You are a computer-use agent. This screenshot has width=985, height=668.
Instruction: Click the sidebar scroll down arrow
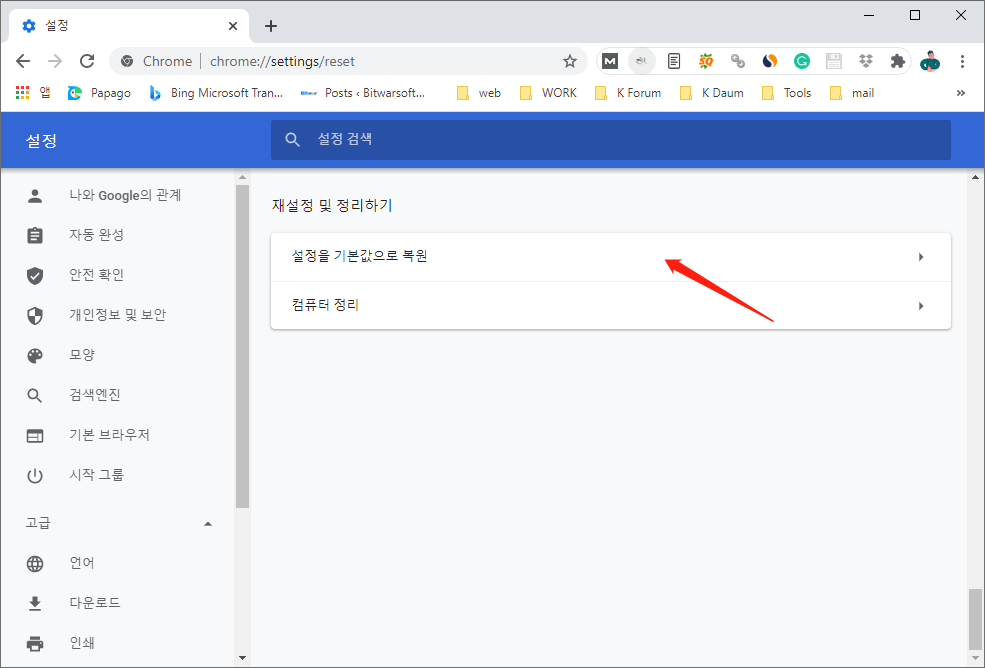coord(242,658)
